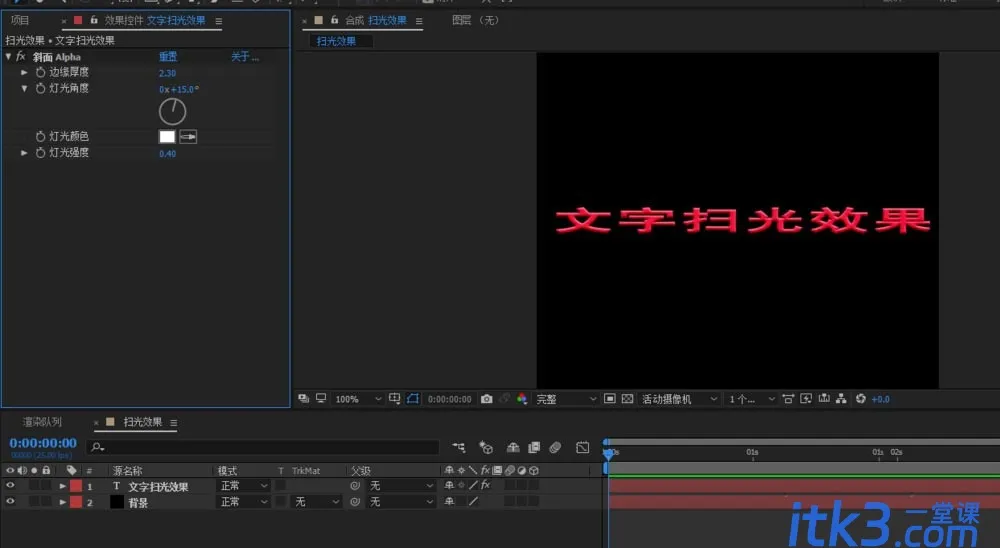The image size is (1000, 548).
Task: Click the primary viewer monitor icon
Action: [321, 399]
